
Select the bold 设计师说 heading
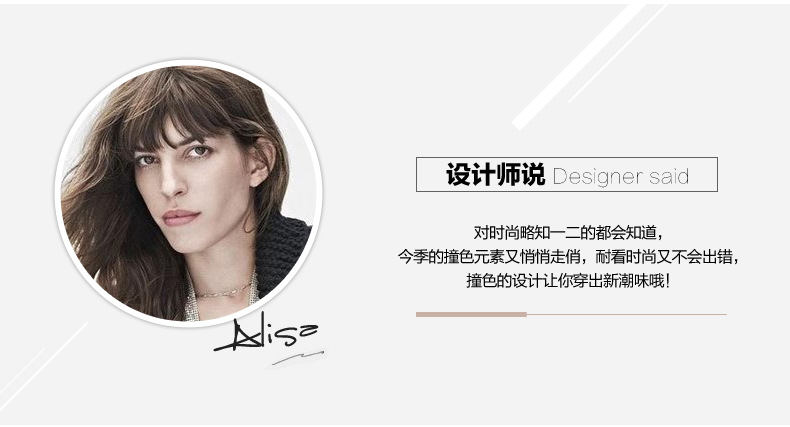click(495, 175)
